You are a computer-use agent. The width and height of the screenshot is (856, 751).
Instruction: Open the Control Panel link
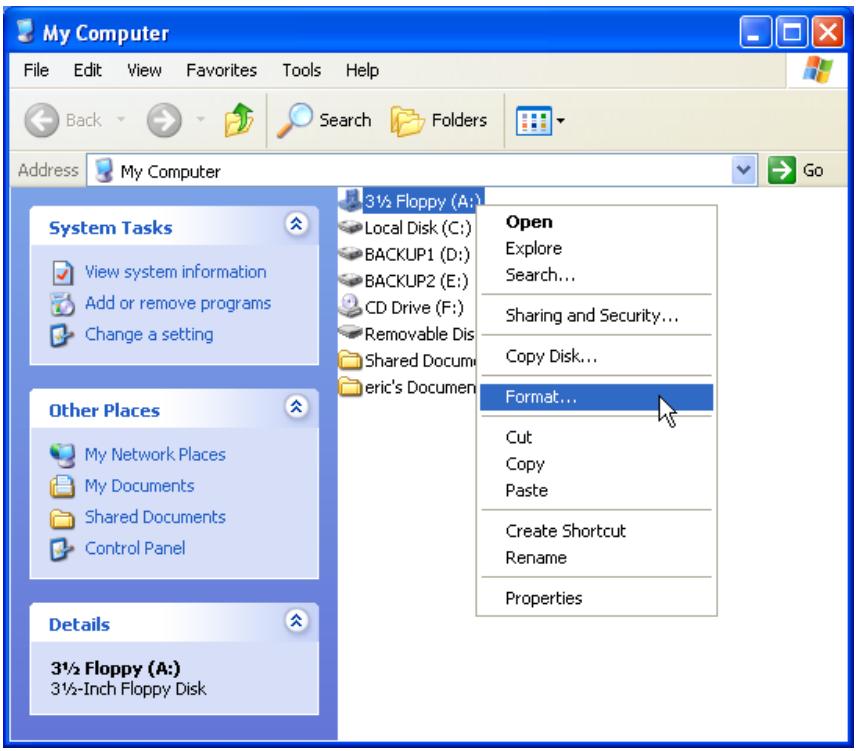click(134, 548)
